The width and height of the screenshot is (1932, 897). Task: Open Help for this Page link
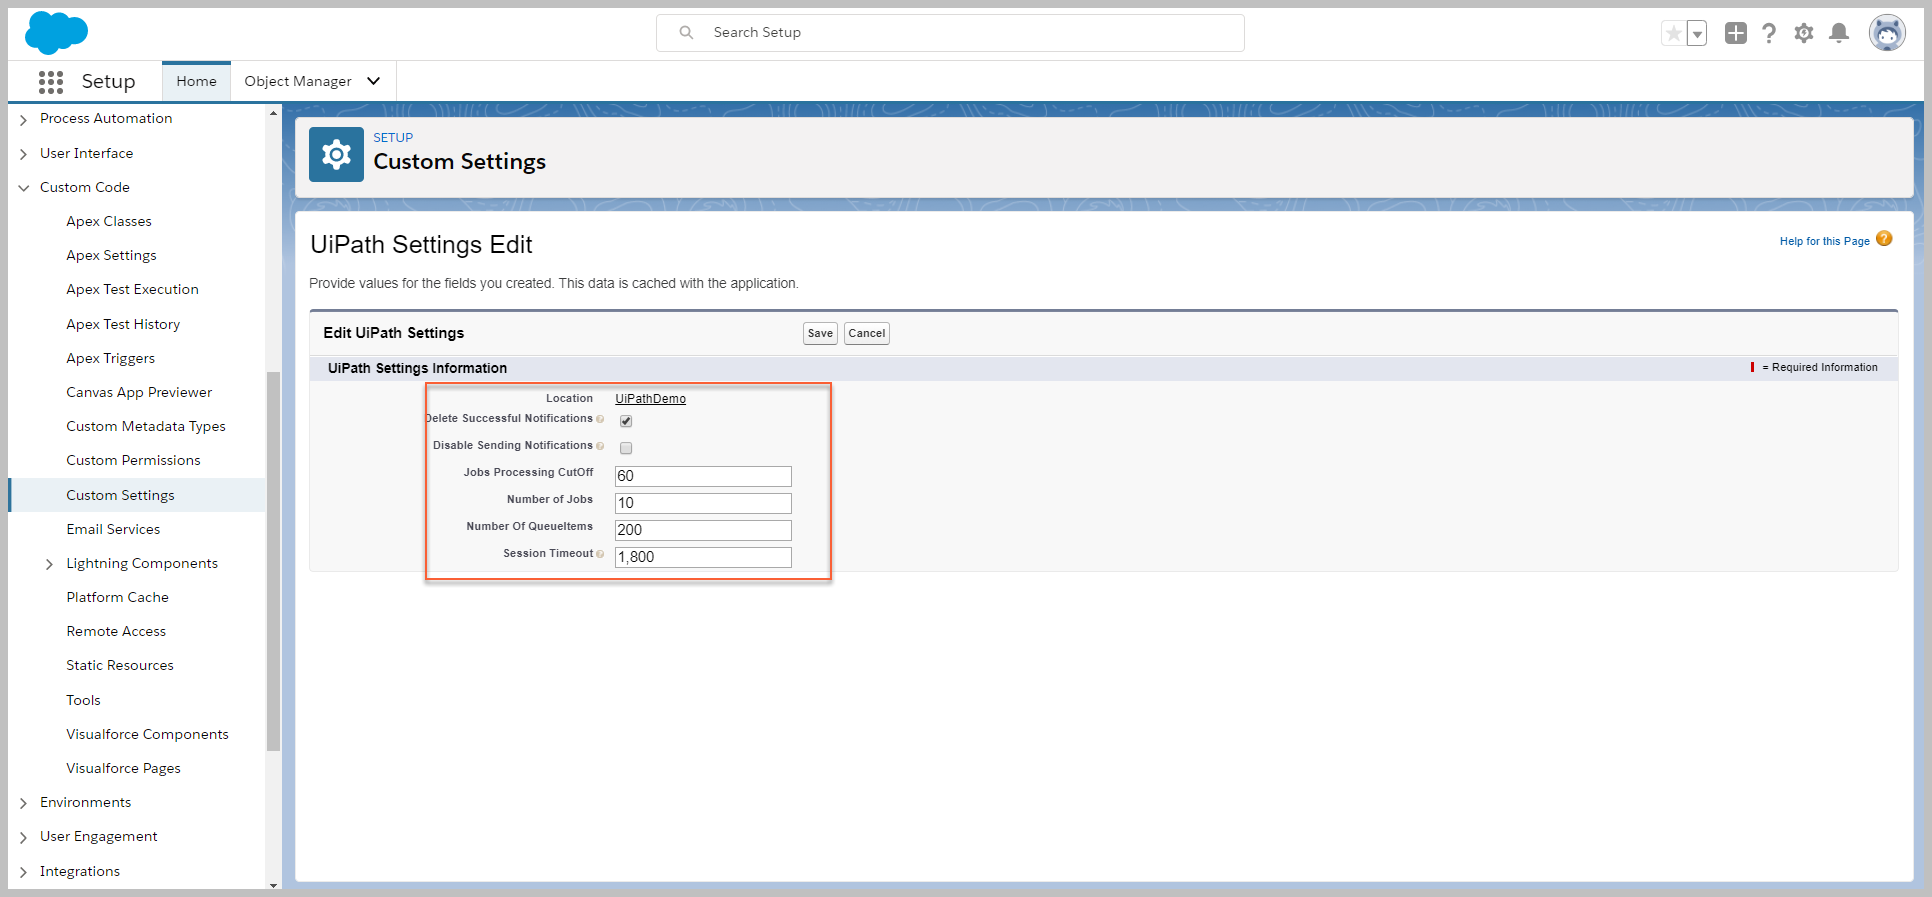(x=1824, y=241)
